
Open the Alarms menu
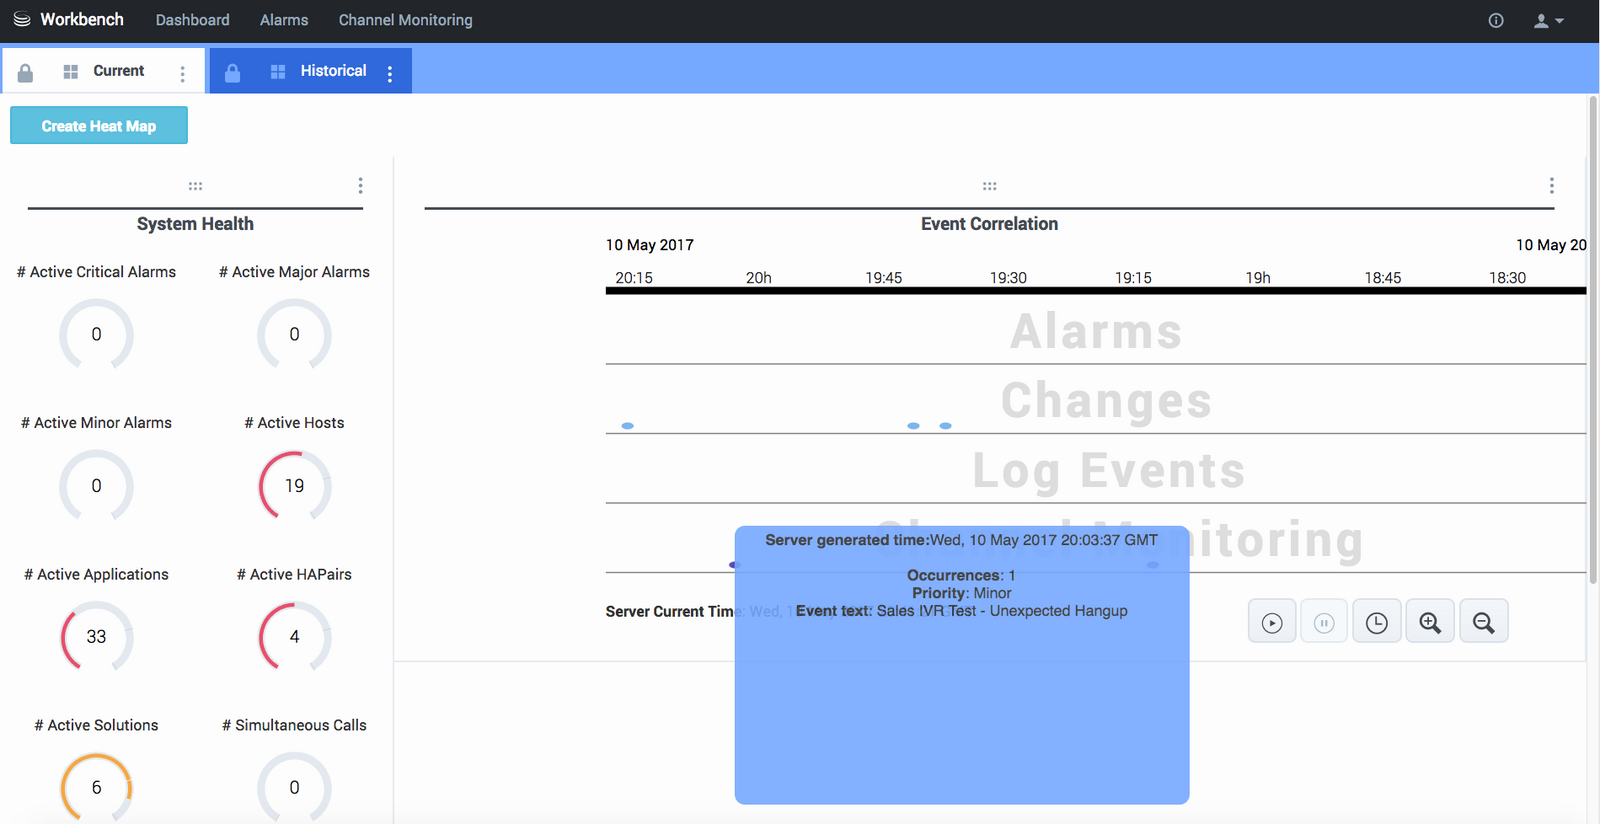coord(284,20)
